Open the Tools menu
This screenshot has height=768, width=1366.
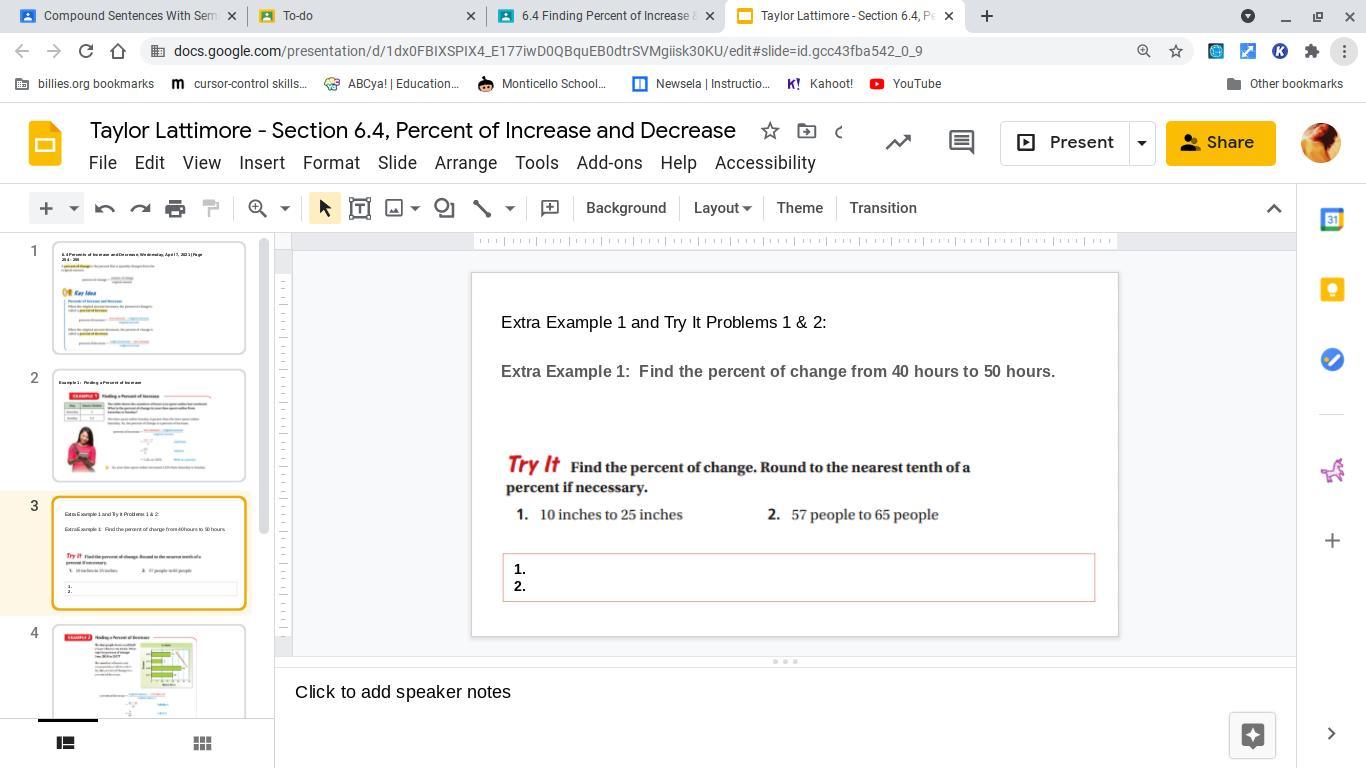(x=537, y=163)
